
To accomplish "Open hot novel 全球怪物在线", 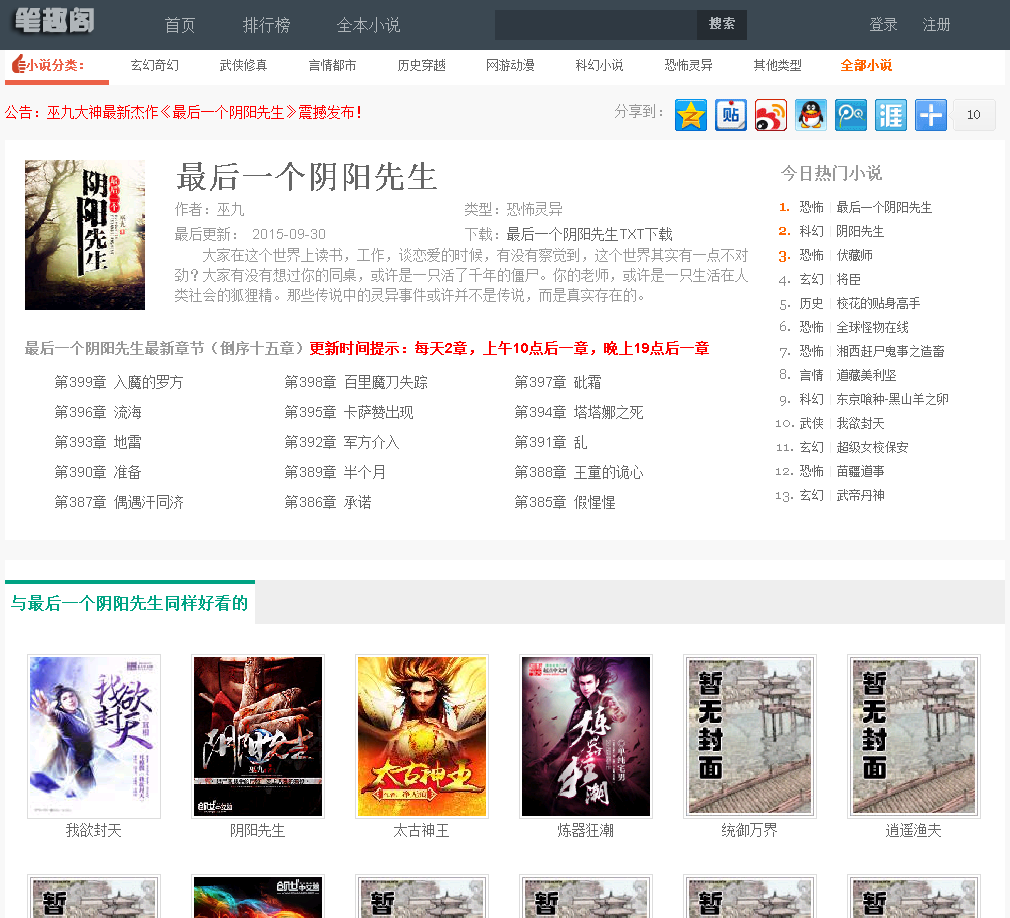I will (x=872, y=327).
